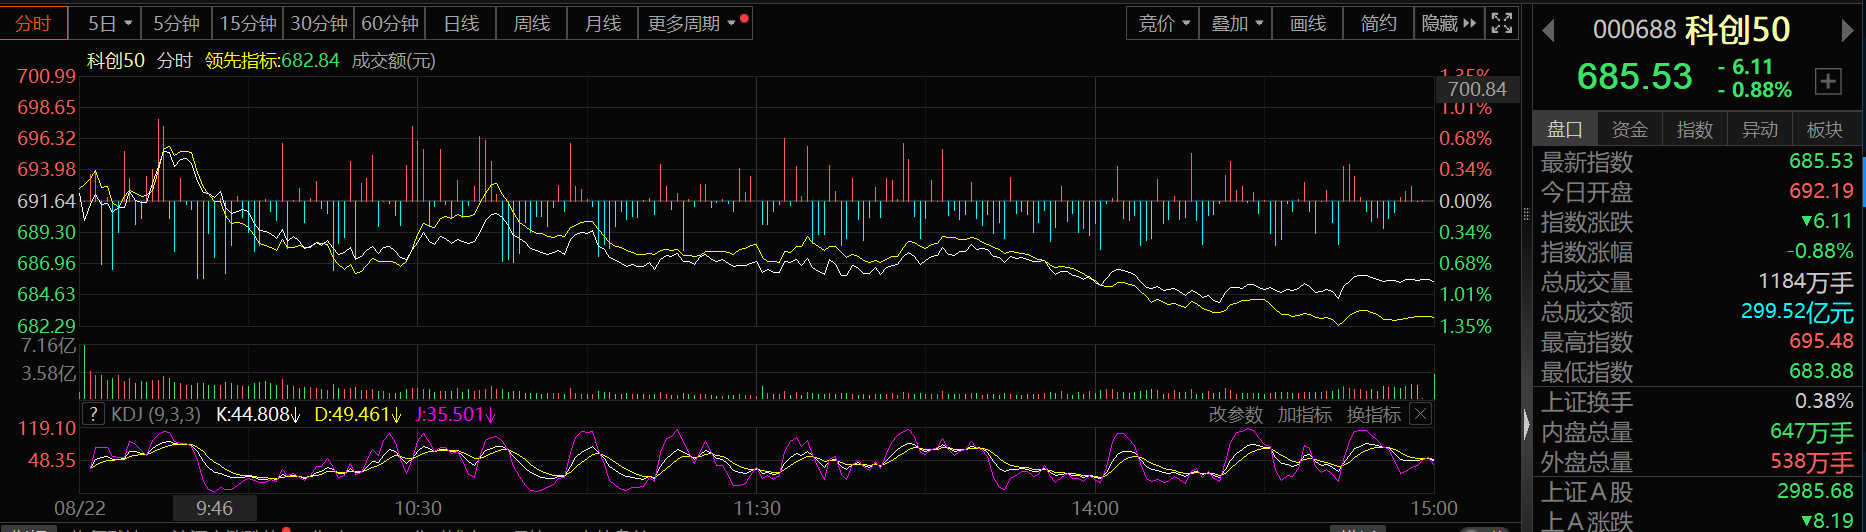Viewport: 1866px width, 532px height.
Task: Click 换指标 to change the indicator
Action: (x=1373, y=414)
